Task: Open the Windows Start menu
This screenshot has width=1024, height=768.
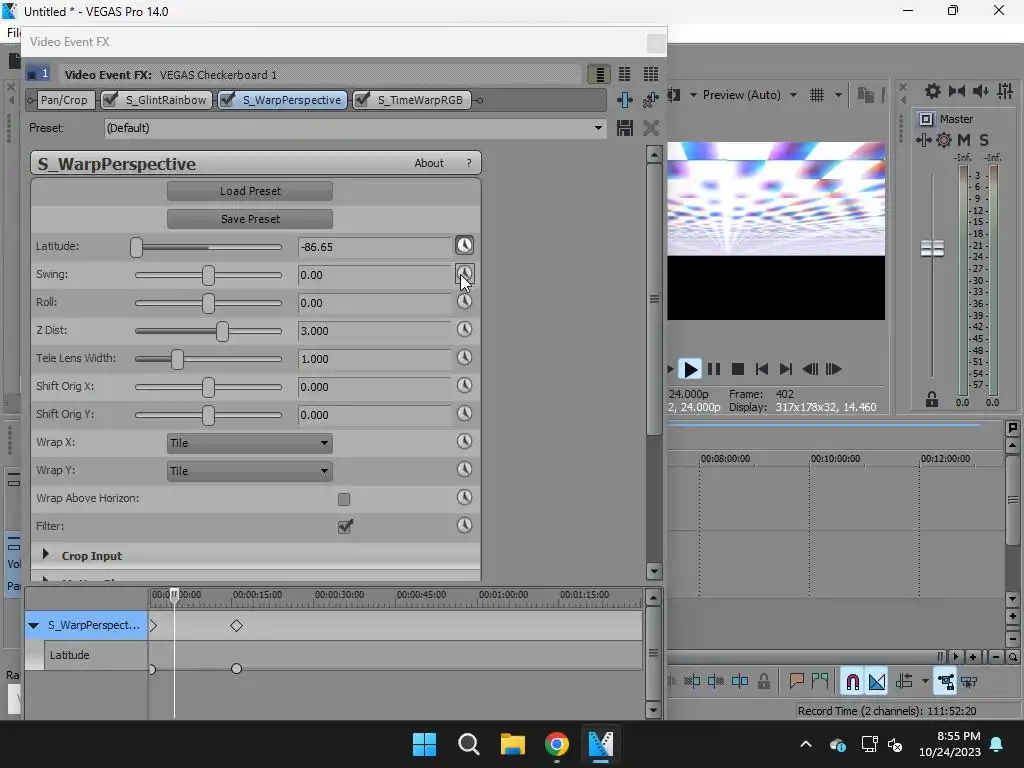Action: 424,744
